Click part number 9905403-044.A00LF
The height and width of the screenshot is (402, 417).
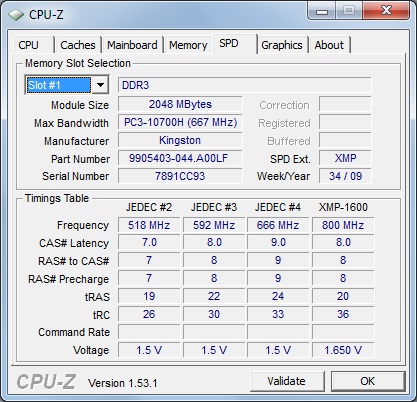pyautogui.click(x=180, y=158)
